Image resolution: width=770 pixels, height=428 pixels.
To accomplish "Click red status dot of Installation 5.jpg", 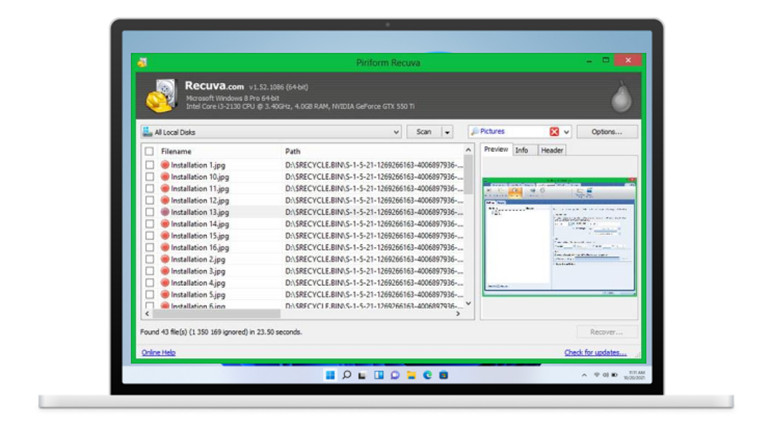I will point(165,294).
